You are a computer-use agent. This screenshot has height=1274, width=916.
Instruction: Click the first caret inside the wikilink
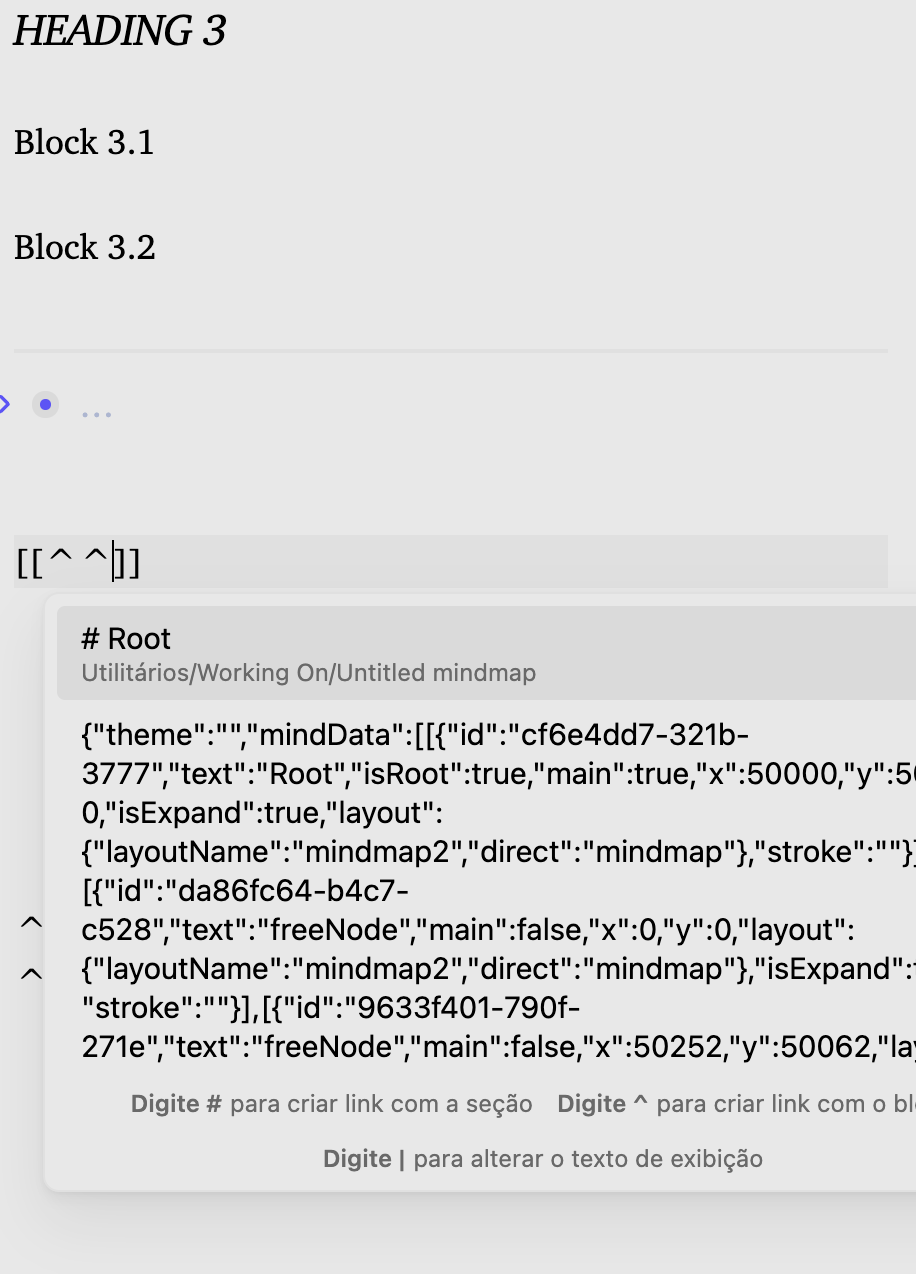tap(61, 561)
